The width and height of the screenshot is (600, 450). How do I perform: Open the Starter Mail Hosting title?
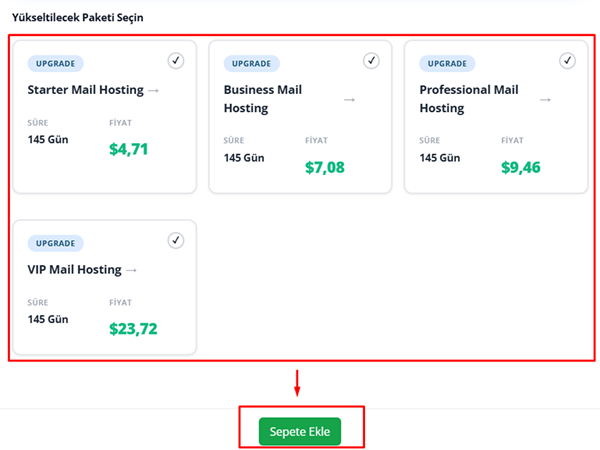pyautogui.click(x=85, y=91)
